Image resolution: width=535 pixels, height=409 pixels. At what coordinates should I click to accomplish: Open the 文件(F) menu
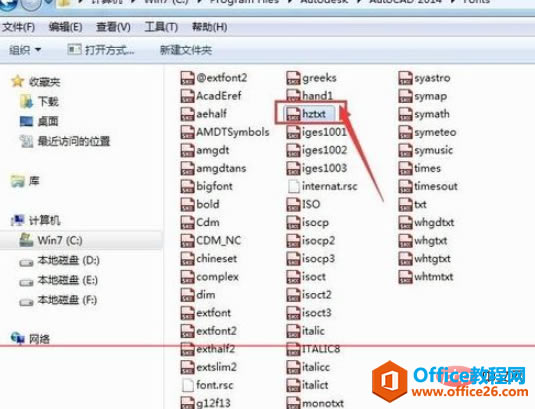pos(19,27)
